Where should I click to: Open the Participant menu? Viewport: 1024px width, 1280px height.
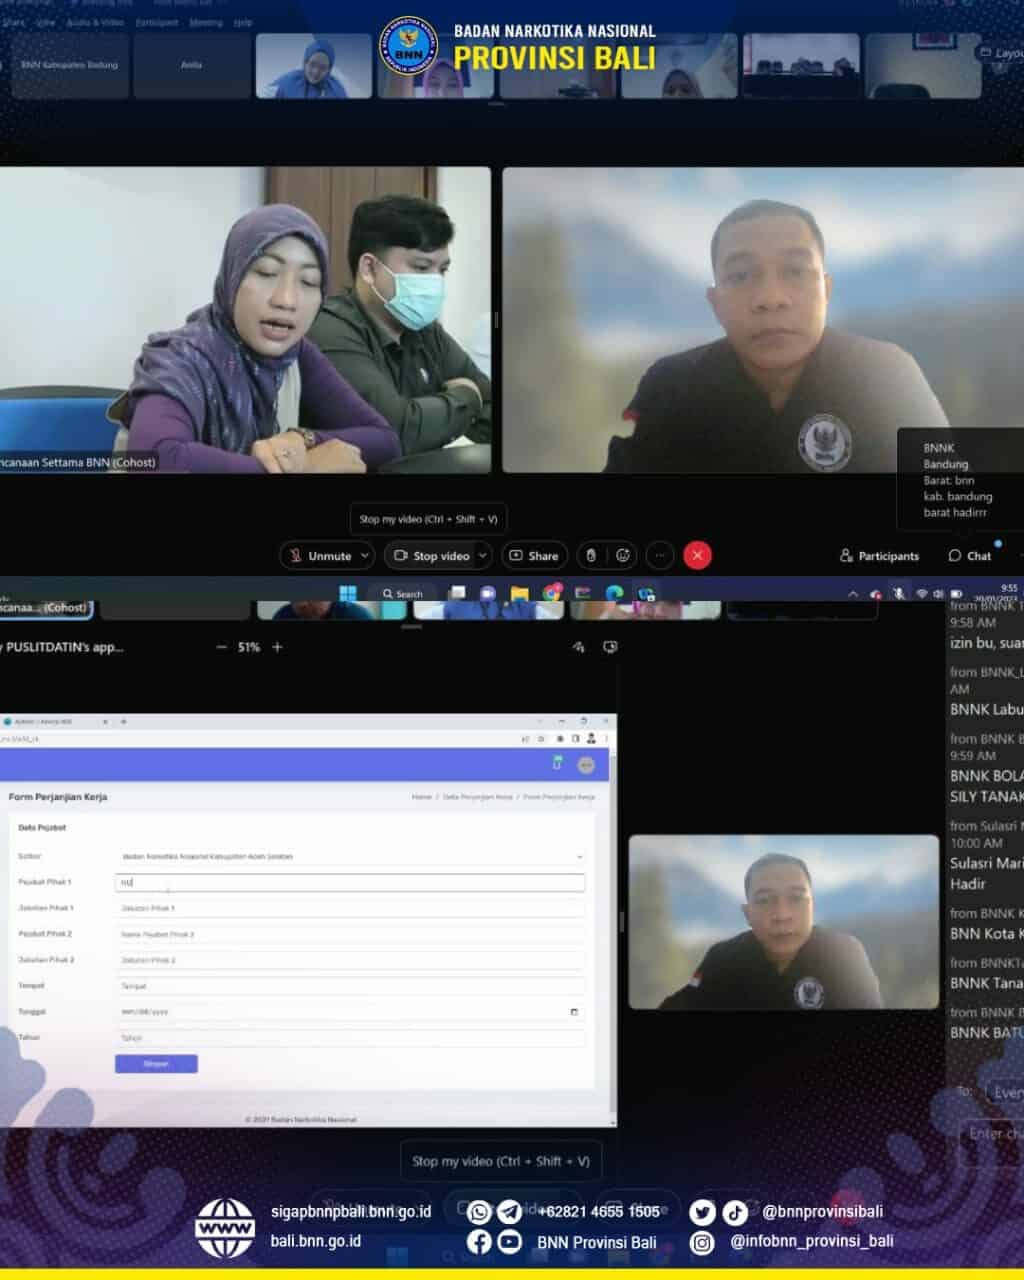[157, 22]
